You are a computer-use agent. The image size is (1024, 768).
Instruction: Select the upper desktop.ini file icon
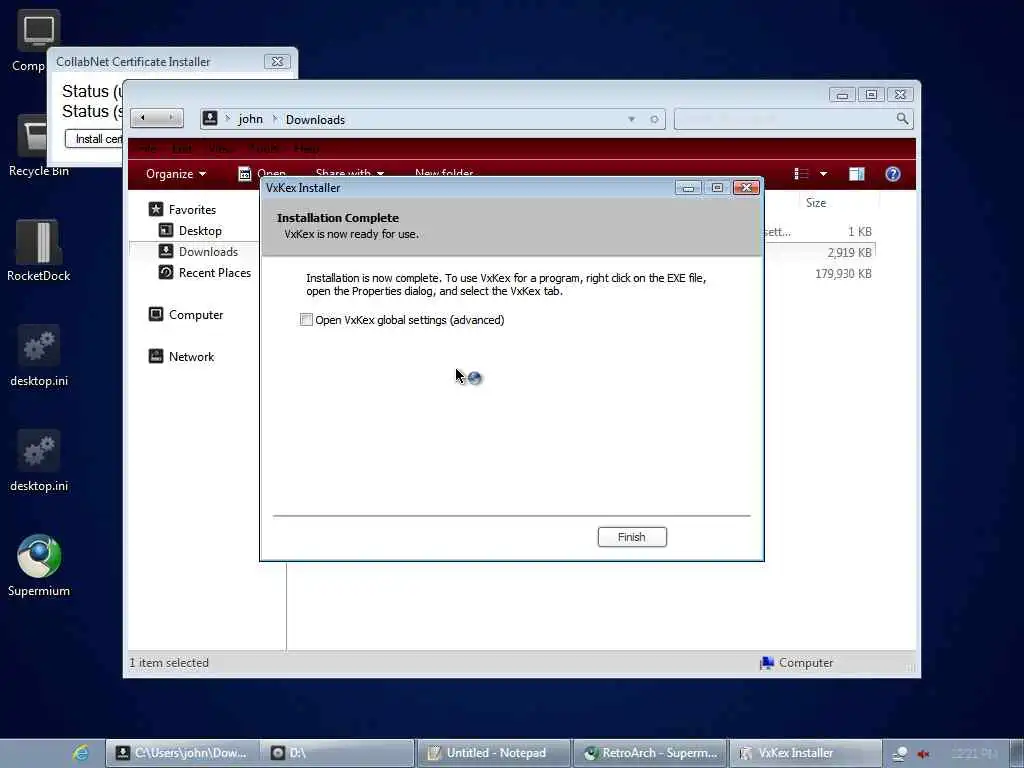point(39,356)
